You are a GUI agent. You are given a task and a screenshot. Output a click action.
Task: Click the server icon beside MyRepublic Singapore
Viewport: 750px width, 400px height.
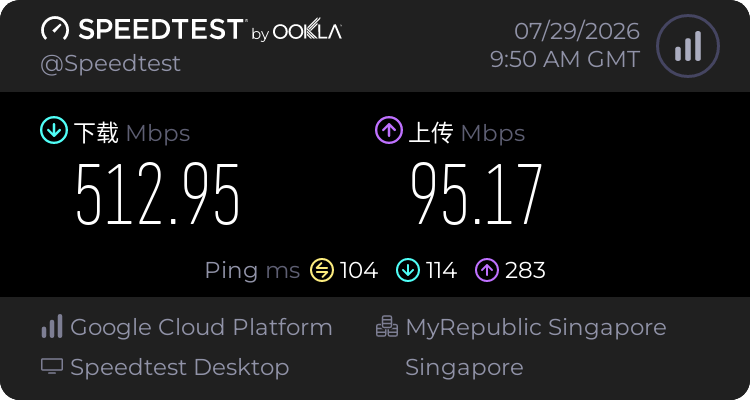pos(387,326)
